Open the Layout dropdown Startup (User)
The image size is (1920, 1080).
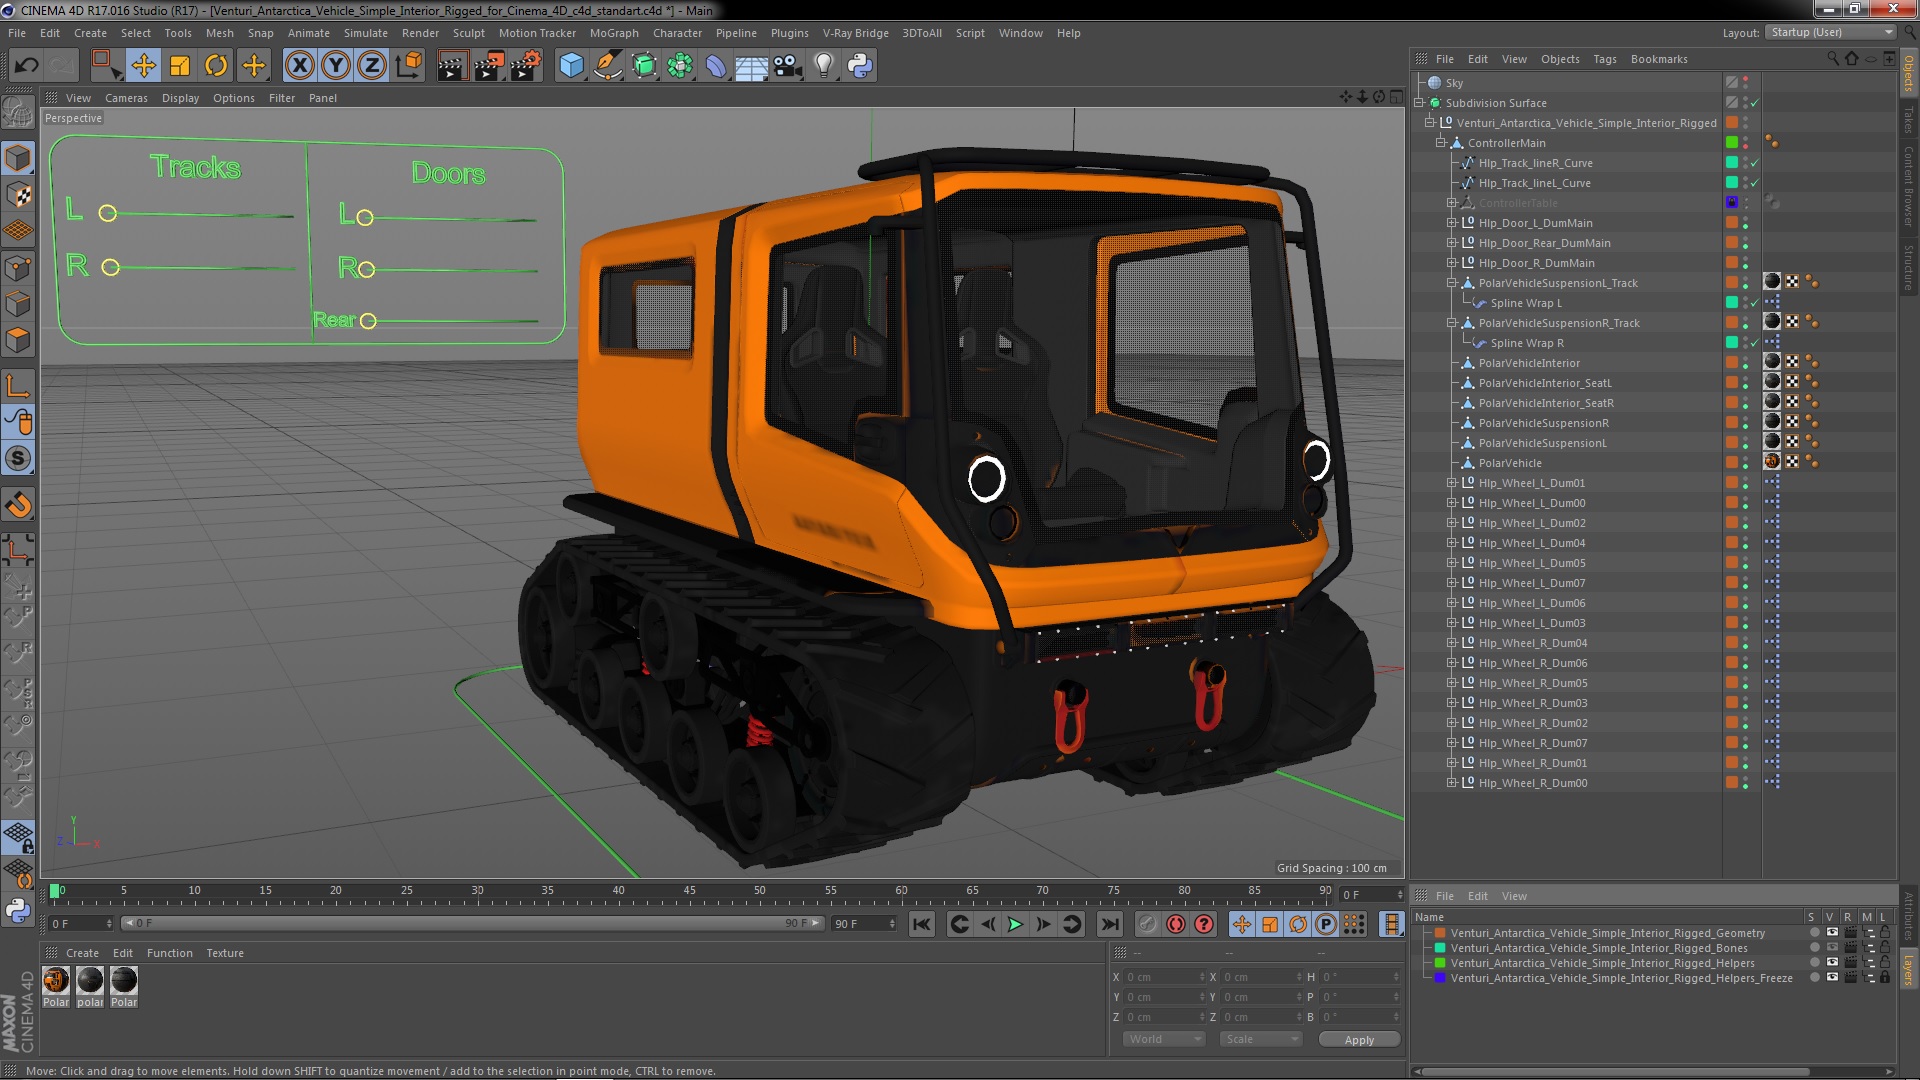[x=1831, y=32]
